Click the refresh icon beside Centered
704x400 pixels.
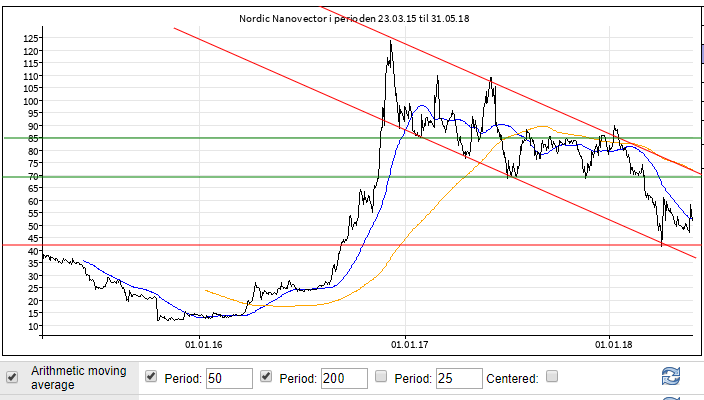671,376
